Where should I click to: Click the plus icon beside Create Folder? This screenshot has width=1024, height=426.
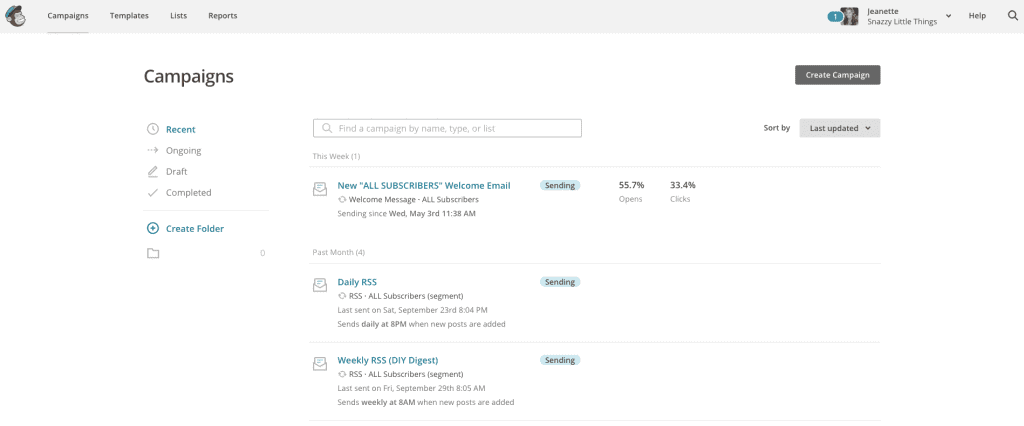coord(153,229)
